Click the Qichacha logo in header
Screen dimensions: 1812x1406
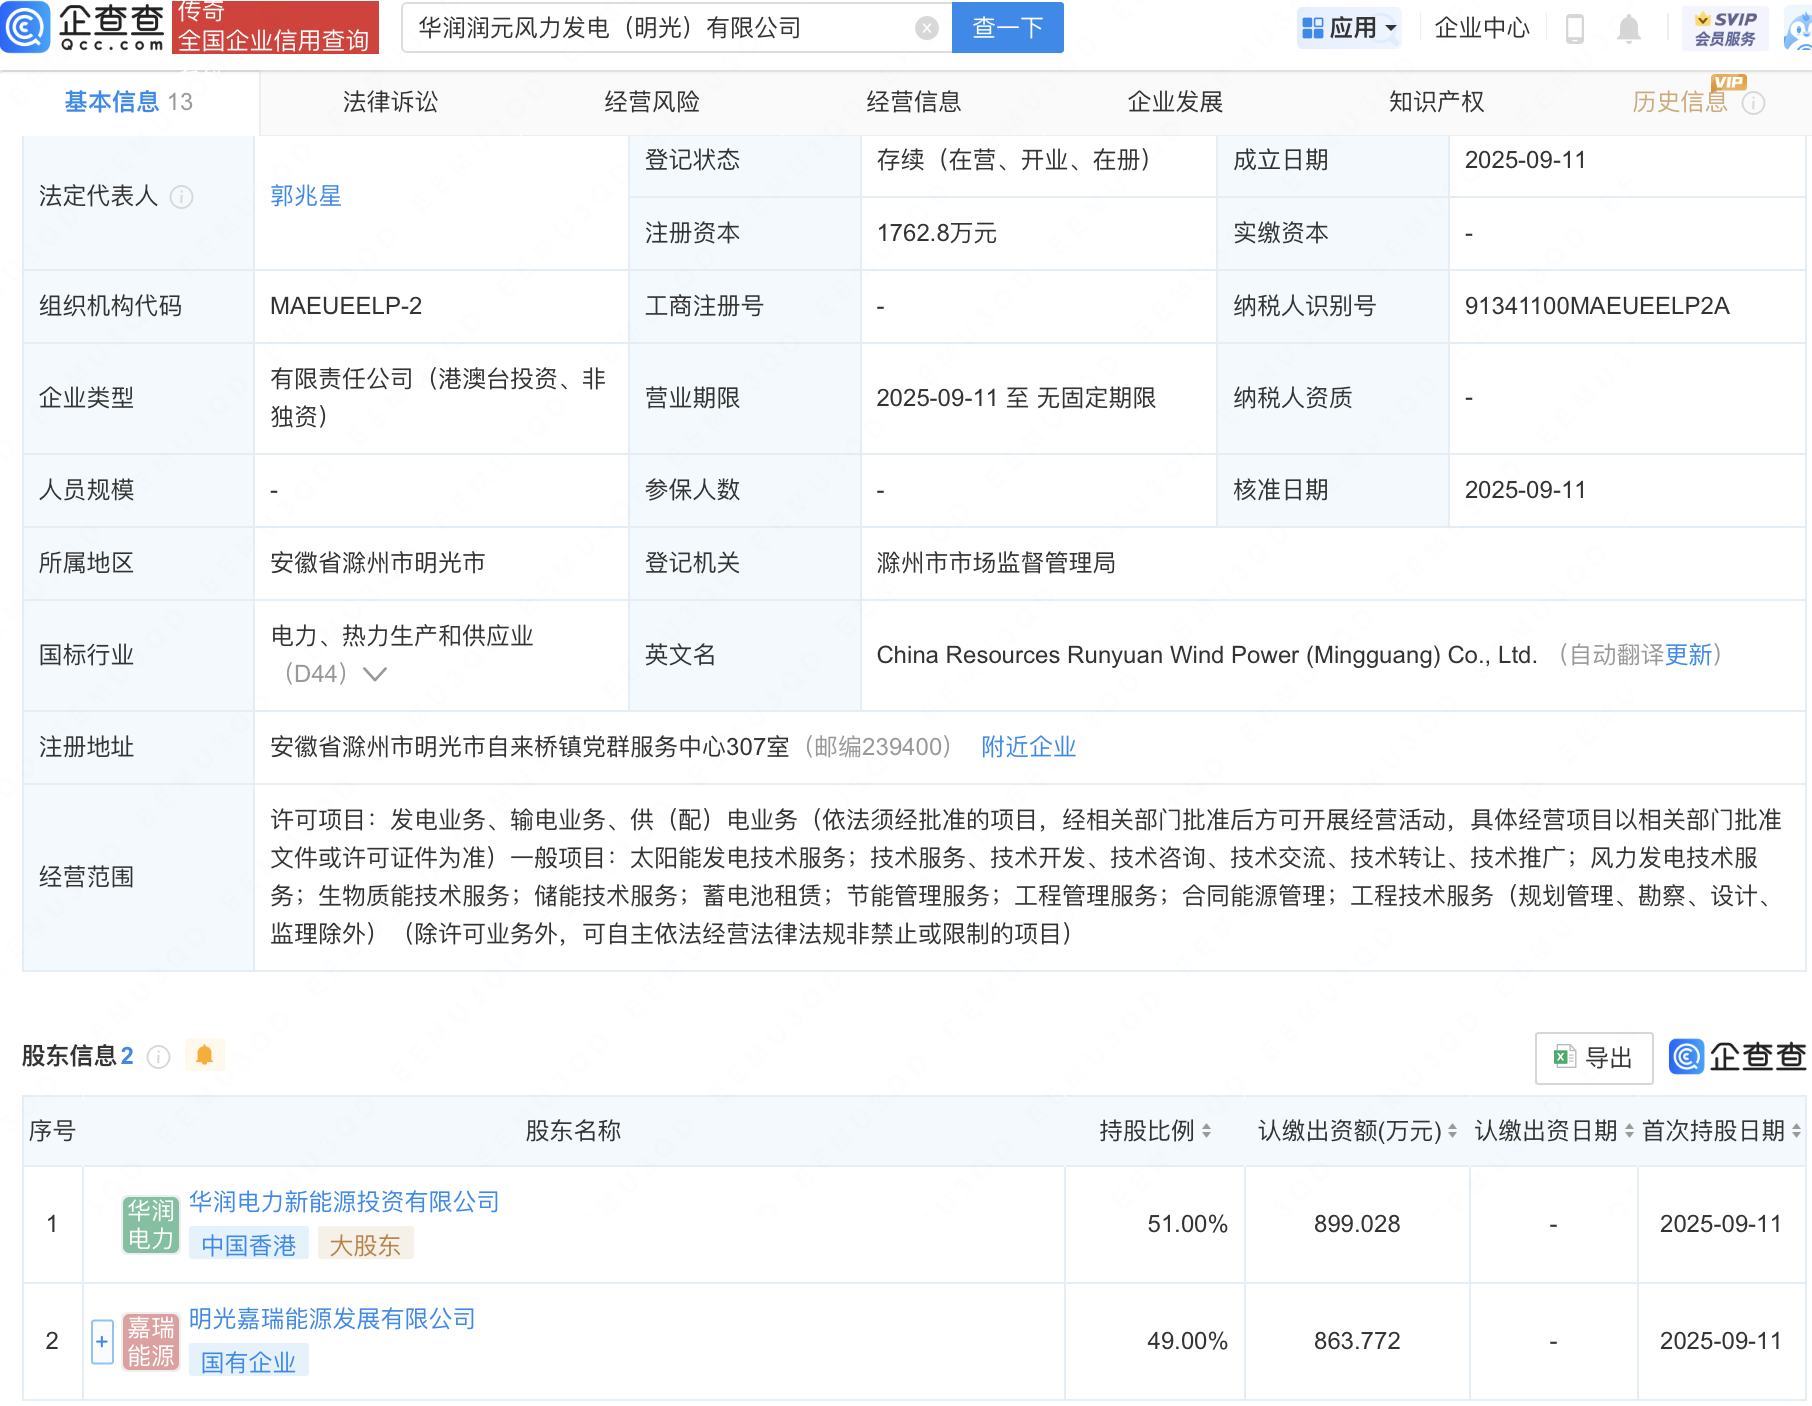pyautogui.click(x=84, y=27)
